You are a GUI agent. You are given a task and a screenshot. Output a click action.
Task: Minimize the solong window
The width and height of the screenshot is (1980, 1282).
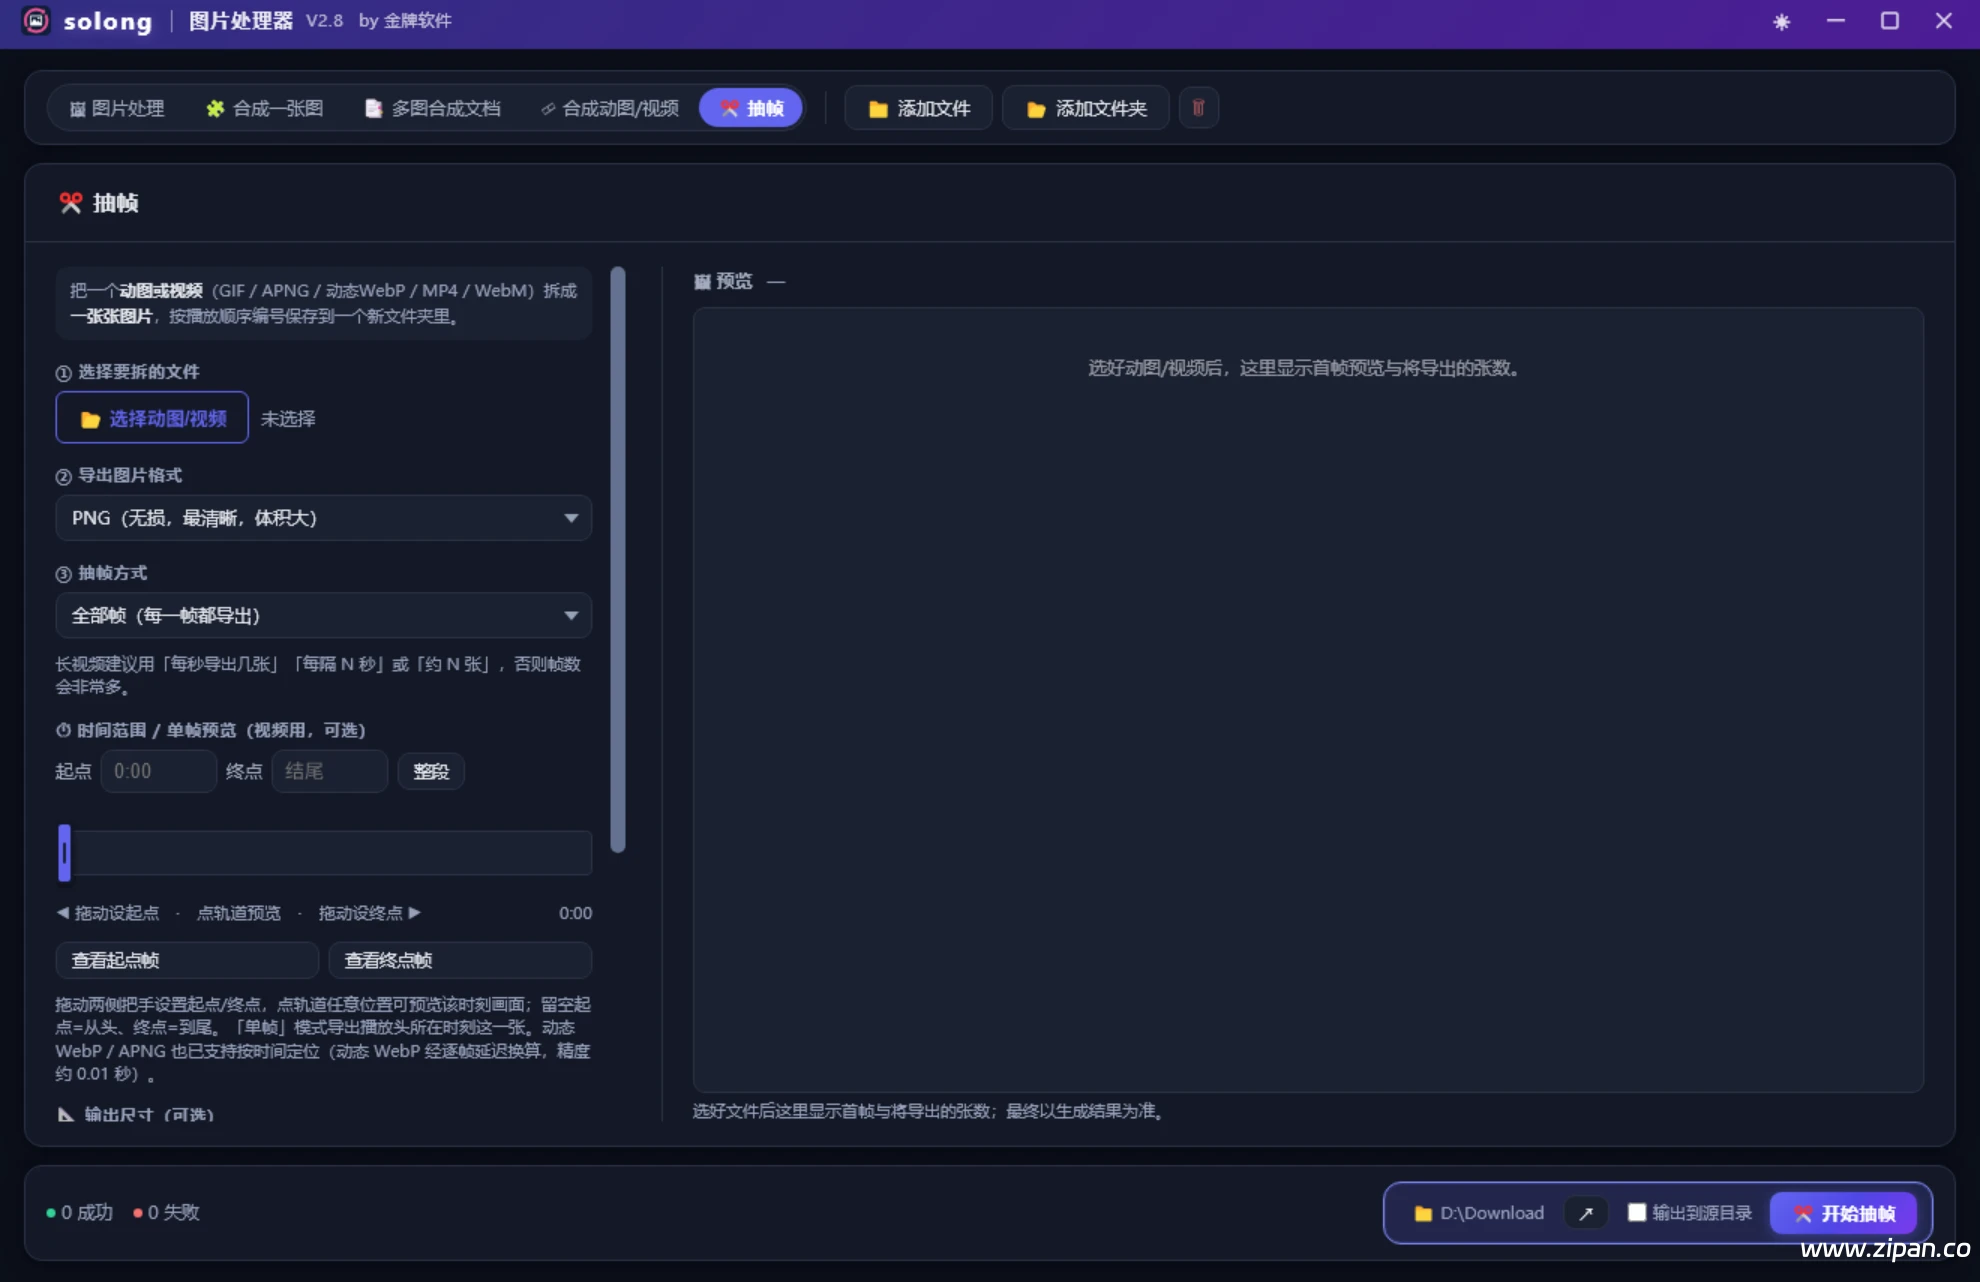click(x=1835, y=21)
